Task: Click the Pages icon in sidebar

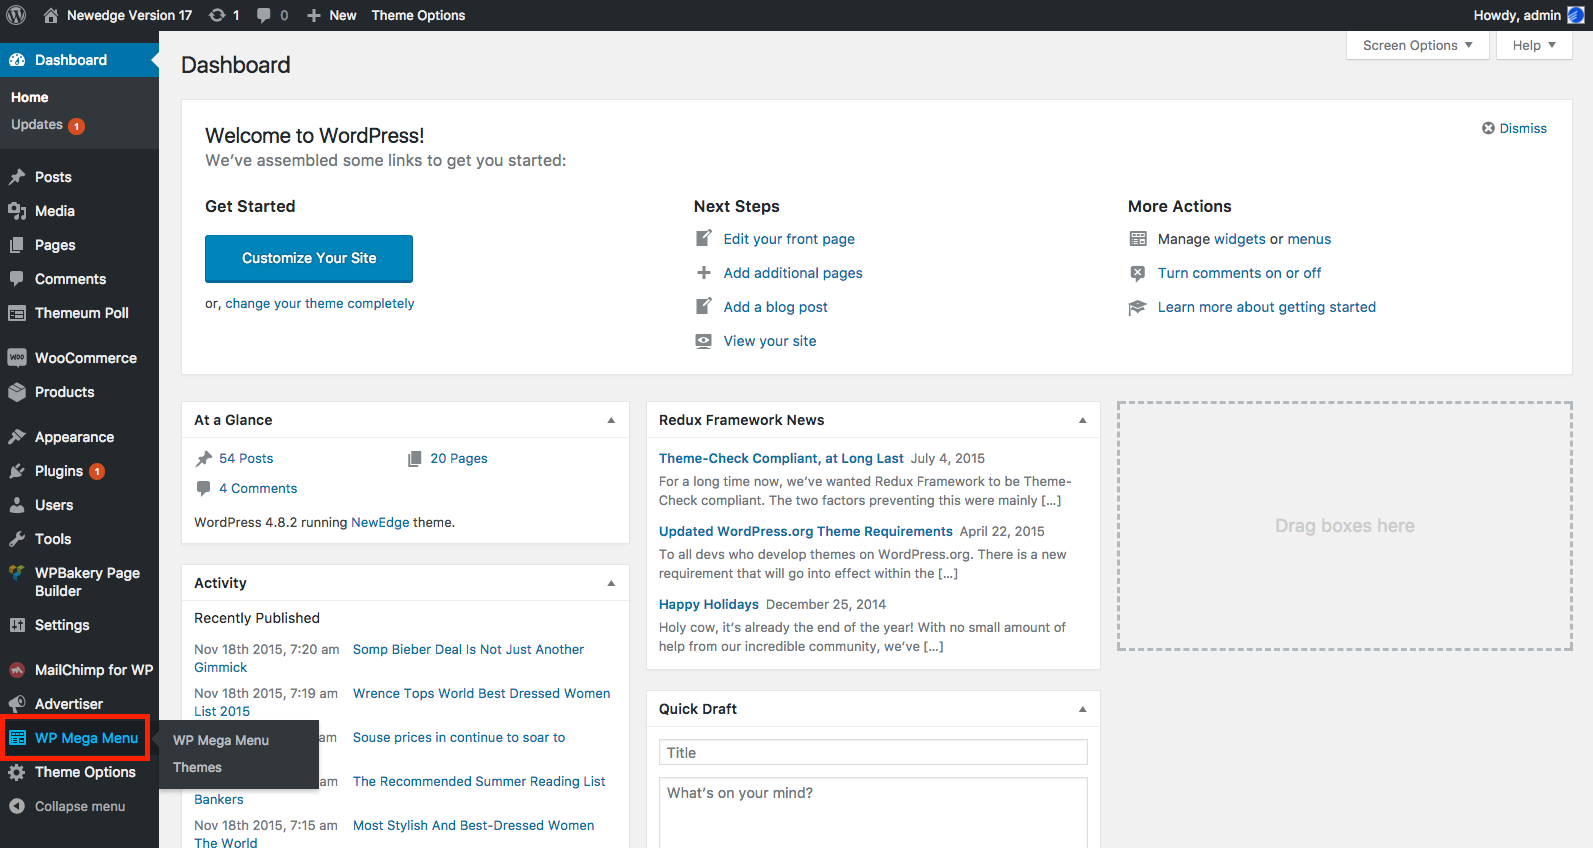Action: click(x=17, y=245)
